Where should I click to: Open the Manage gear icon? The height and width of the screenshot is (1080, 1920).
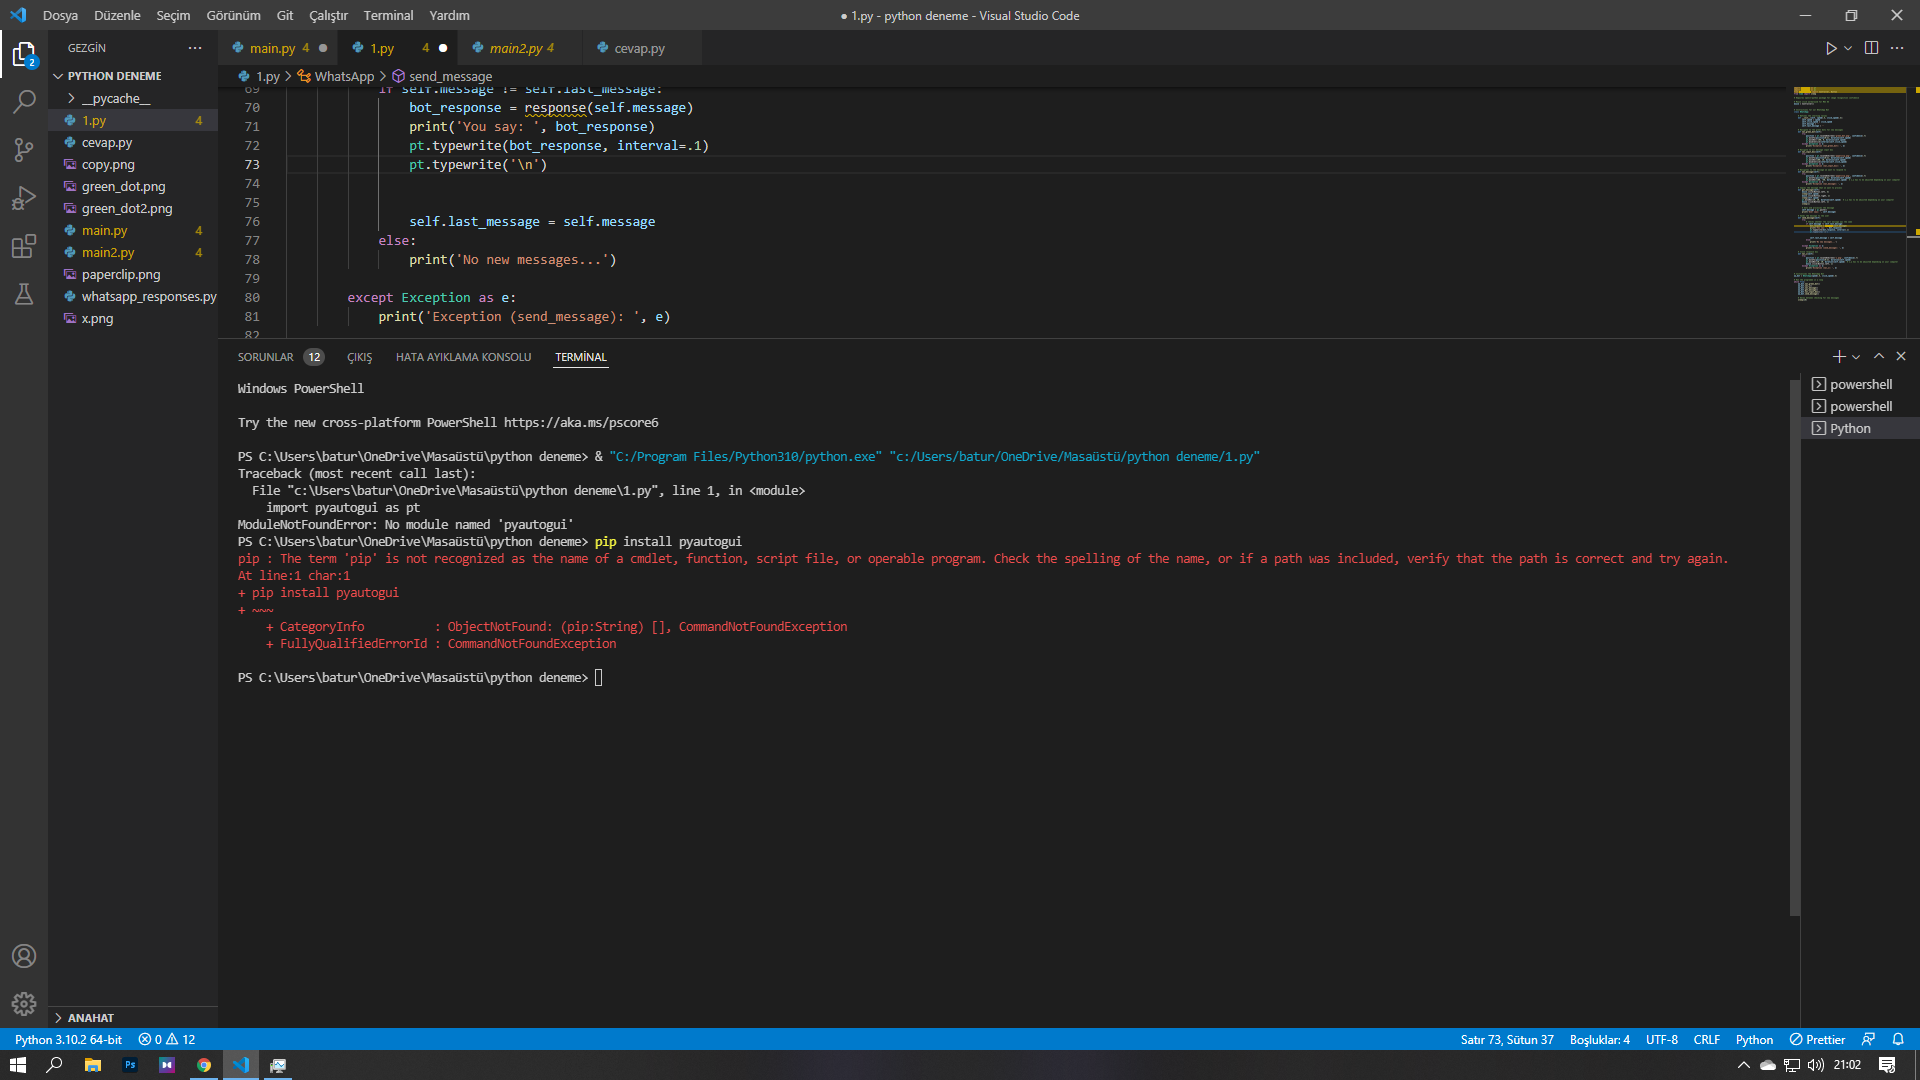coord(24,1004)
